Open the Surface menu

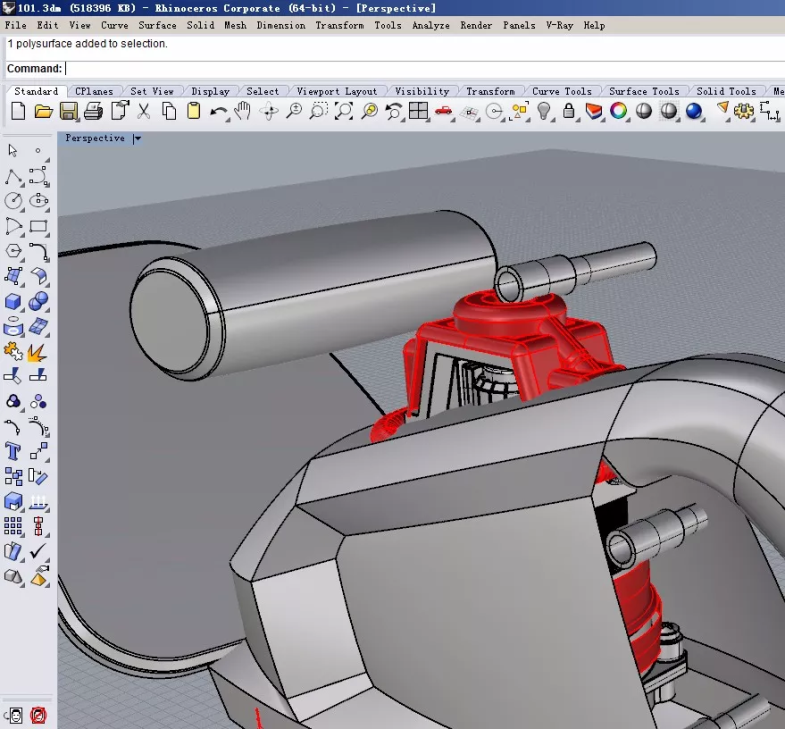tap(157, 25)
